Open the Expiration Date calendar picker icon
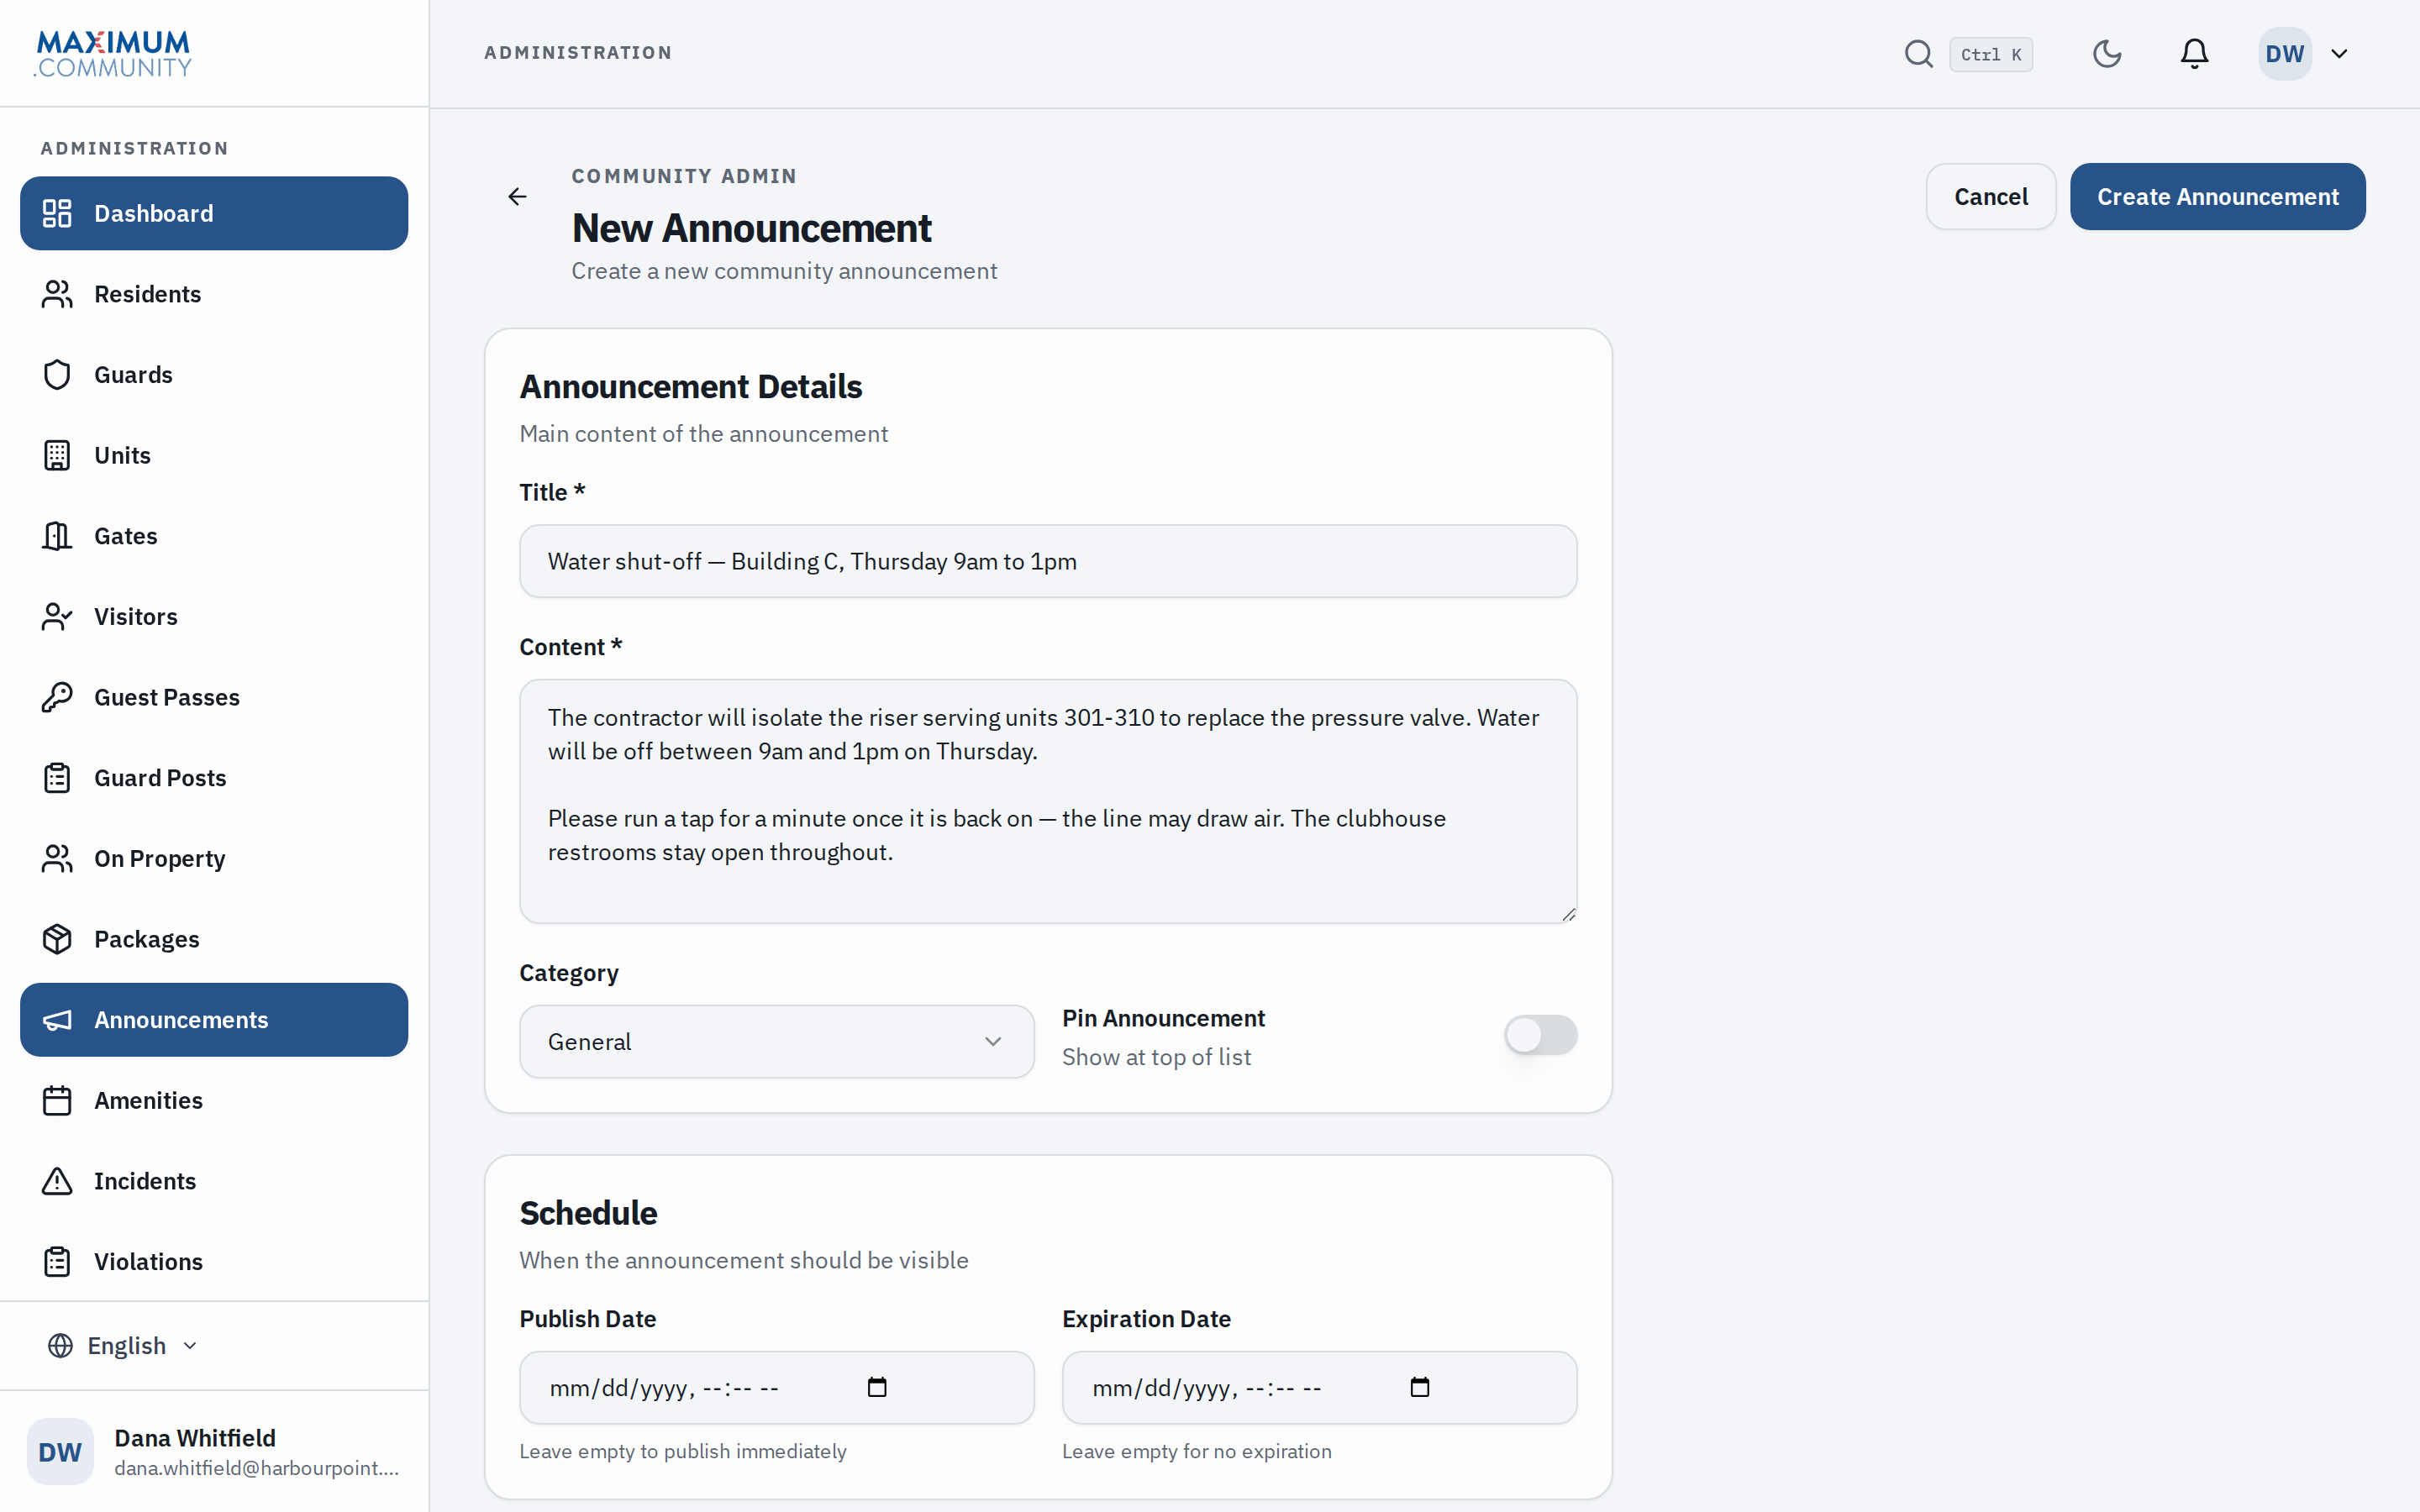Viewport: 2420px width, 1512px height. (1420, 1387)
